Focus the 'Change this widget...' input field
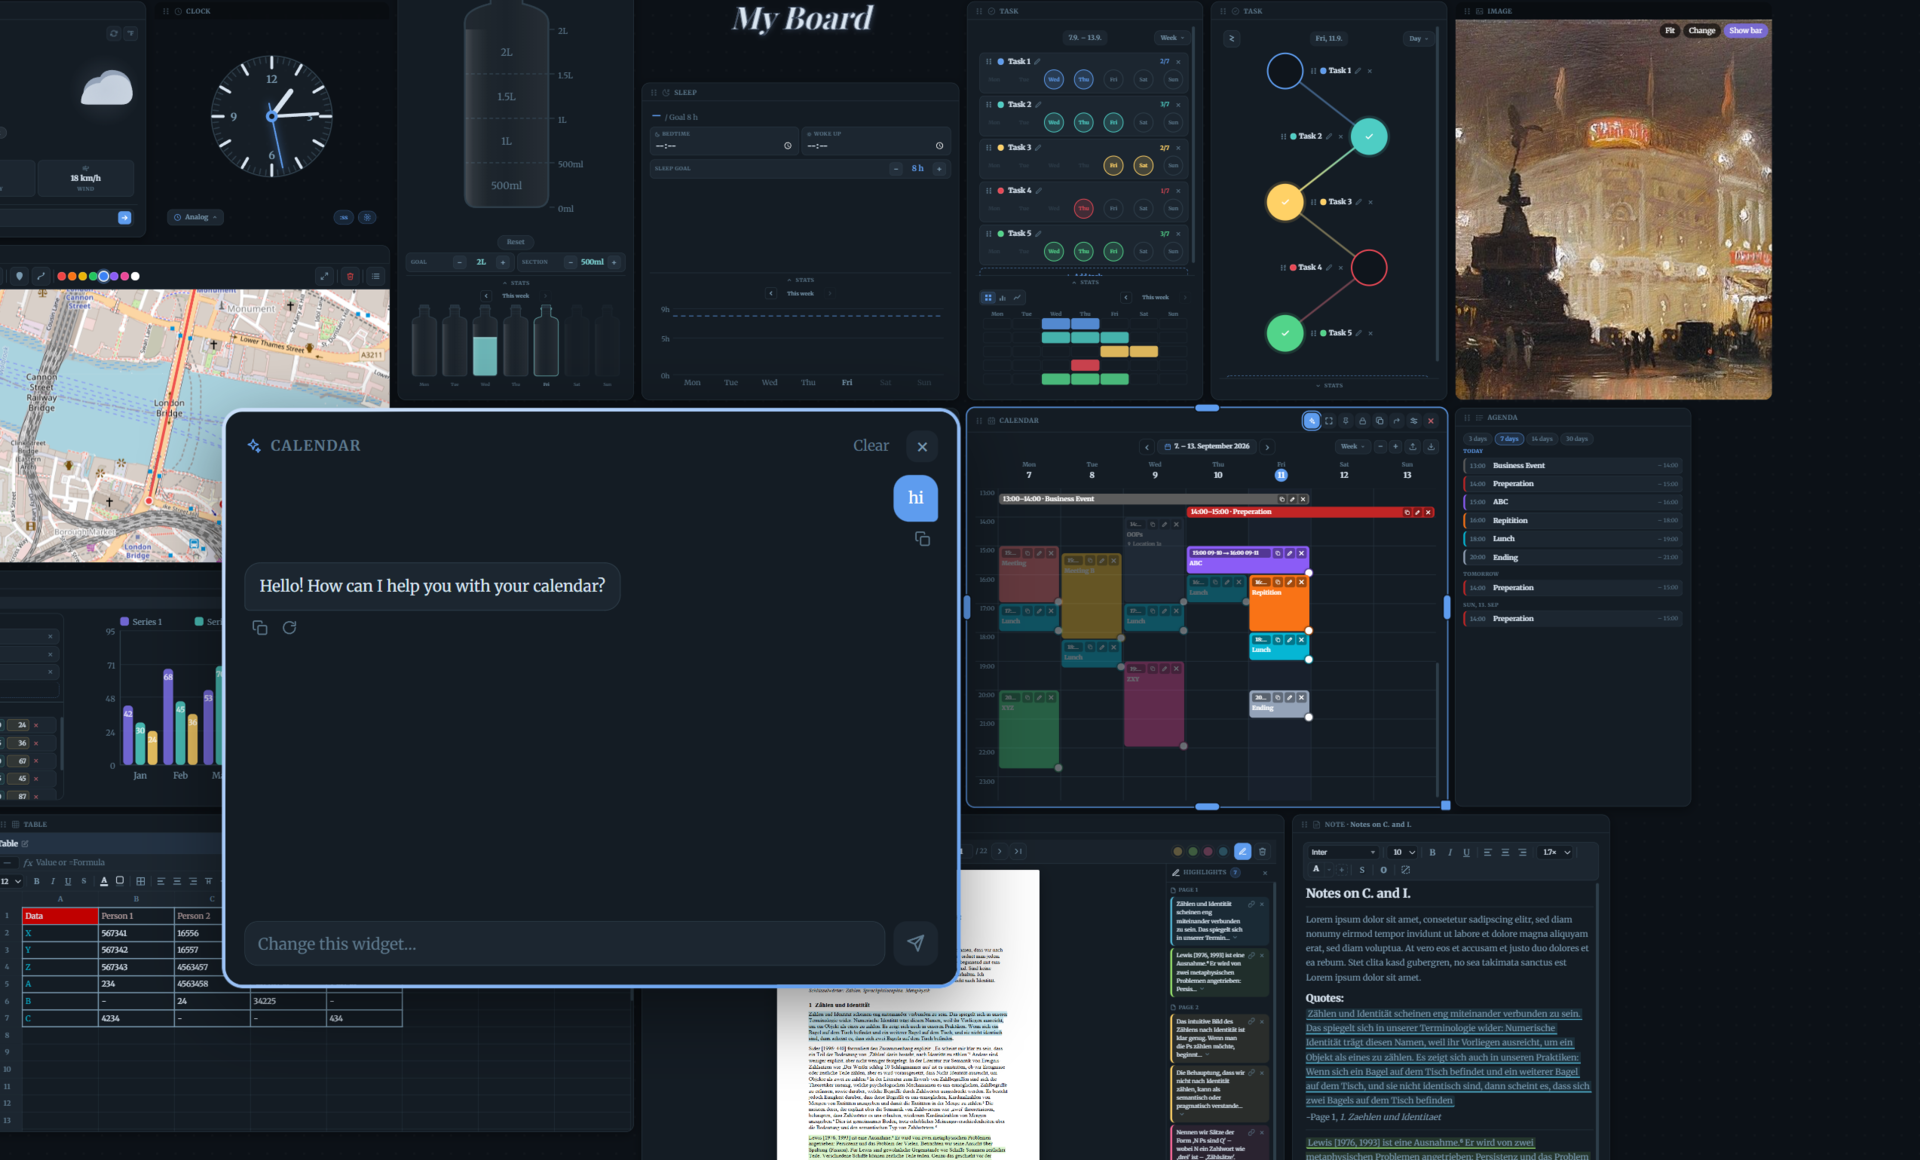The height and width of the screenshot is (1160, 1920). coord(564,943)
